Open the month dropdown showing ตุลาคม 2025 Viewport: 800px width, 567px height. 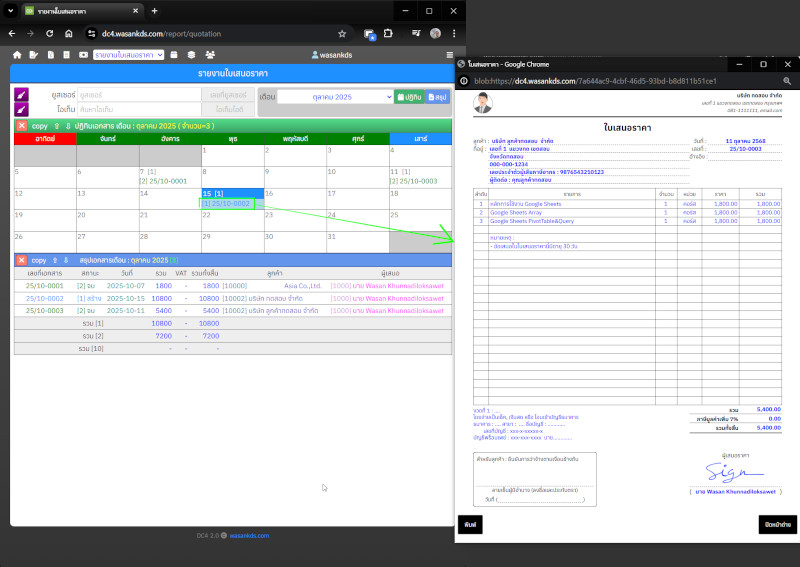335,97
